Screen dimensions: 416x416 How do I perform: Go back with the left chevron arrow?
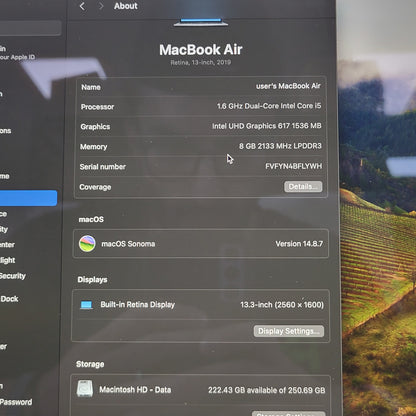point(82,6)
